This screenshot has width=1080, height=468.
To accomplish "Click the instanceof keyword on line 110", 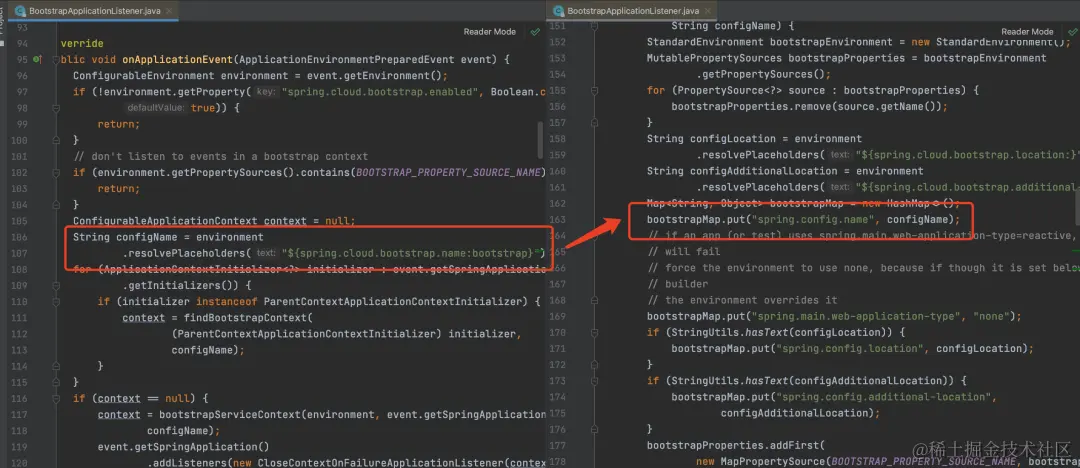I will coord(227,301).
